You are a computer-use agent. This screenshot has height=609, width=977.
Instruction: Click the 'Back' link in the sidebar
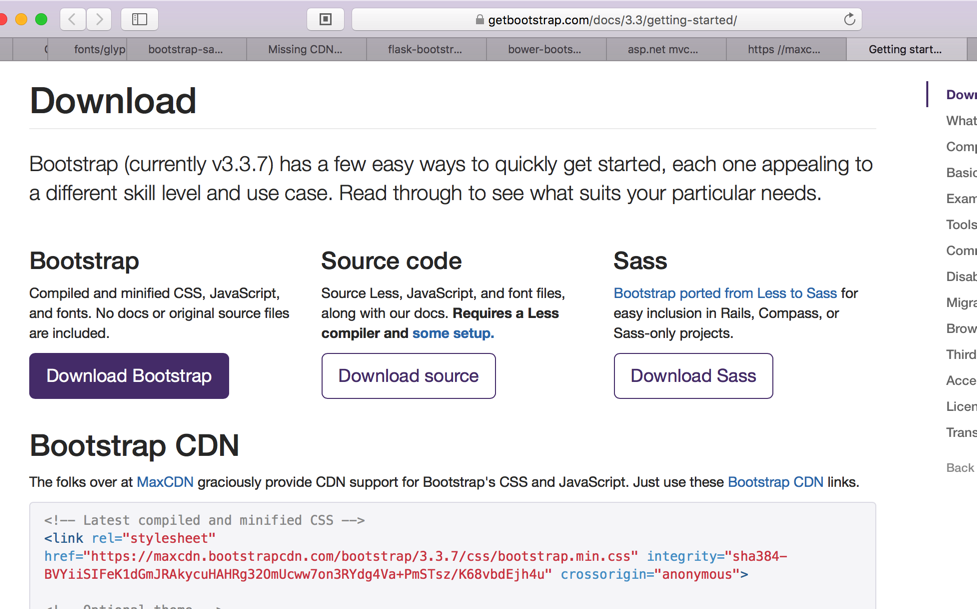tap(960, 468)
